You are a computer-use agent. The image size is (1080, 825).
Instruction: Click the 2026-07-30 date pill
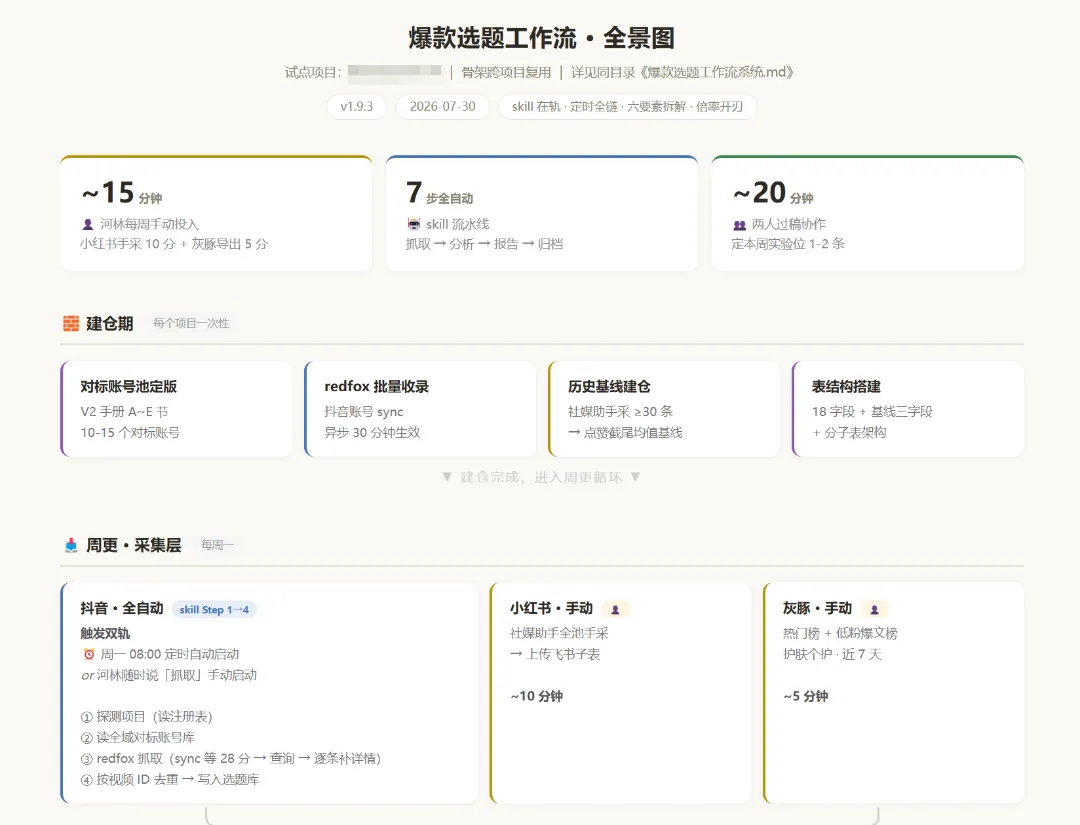(x=442, y=107)
